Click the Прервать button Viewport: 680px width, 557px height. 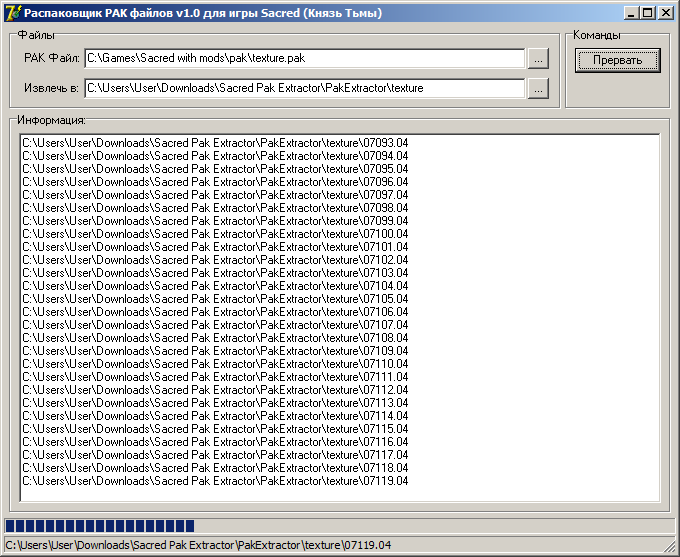click(x=618, y=60)
